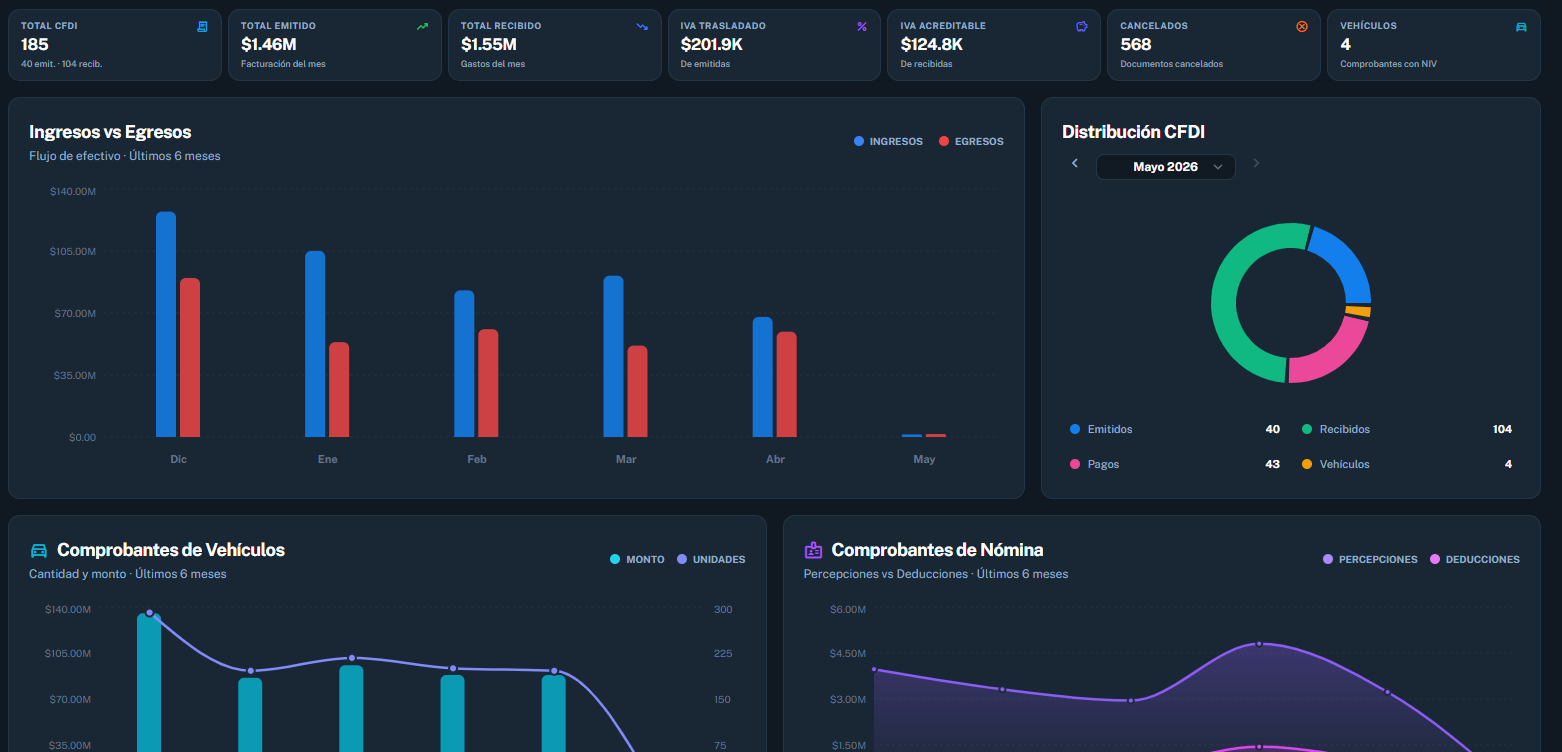This screenshot has height=752, width=1562.
Task: Click the Cancelados count 568
Action: 1136,45
